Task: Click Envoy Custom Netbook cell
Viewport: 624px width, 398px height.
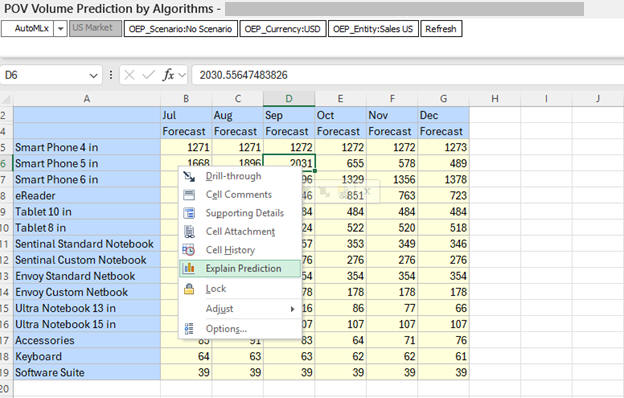Action: point(87,292)
